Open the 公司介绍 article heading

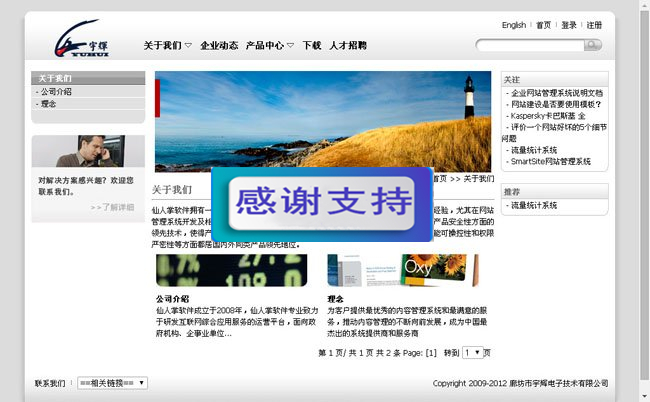172,299
